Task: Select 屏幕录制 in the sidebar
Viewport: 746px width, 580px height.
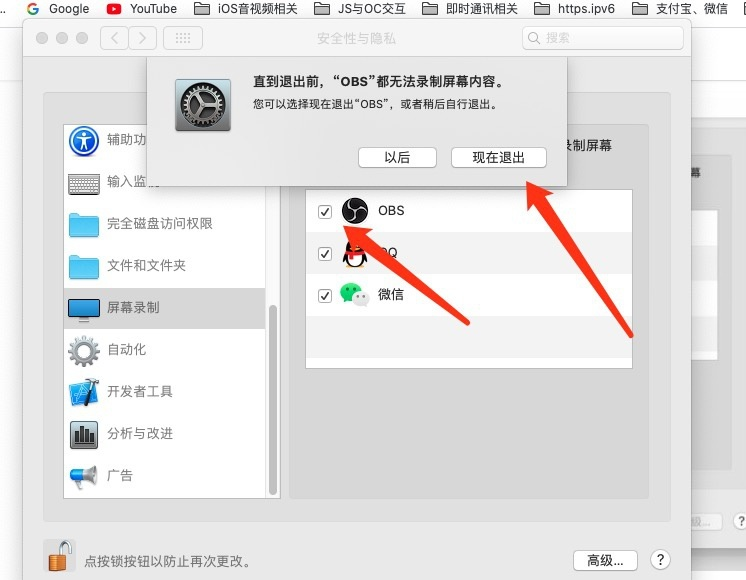Action: [164, 308]
